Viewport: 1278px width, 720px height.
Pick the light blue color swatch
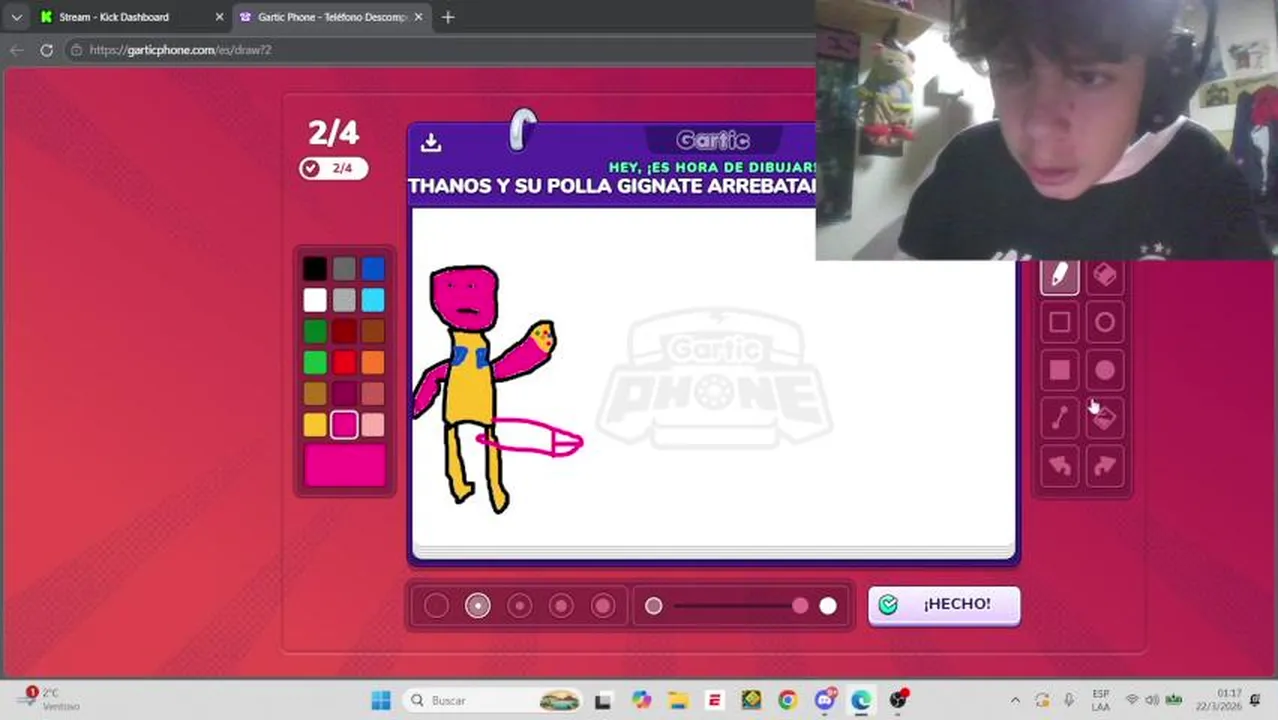coord(373,299)
